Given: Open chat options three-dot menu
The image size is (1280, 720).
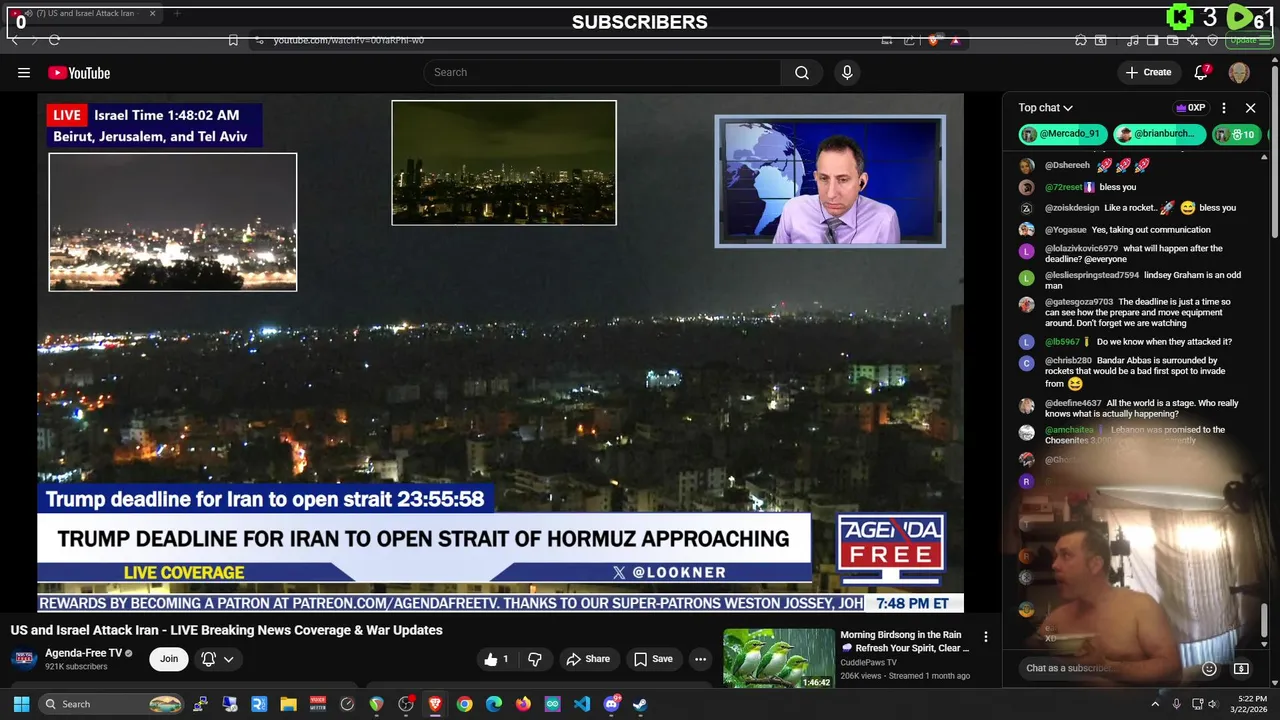Looking at the screenshot, I should (x=1224, y=108).
